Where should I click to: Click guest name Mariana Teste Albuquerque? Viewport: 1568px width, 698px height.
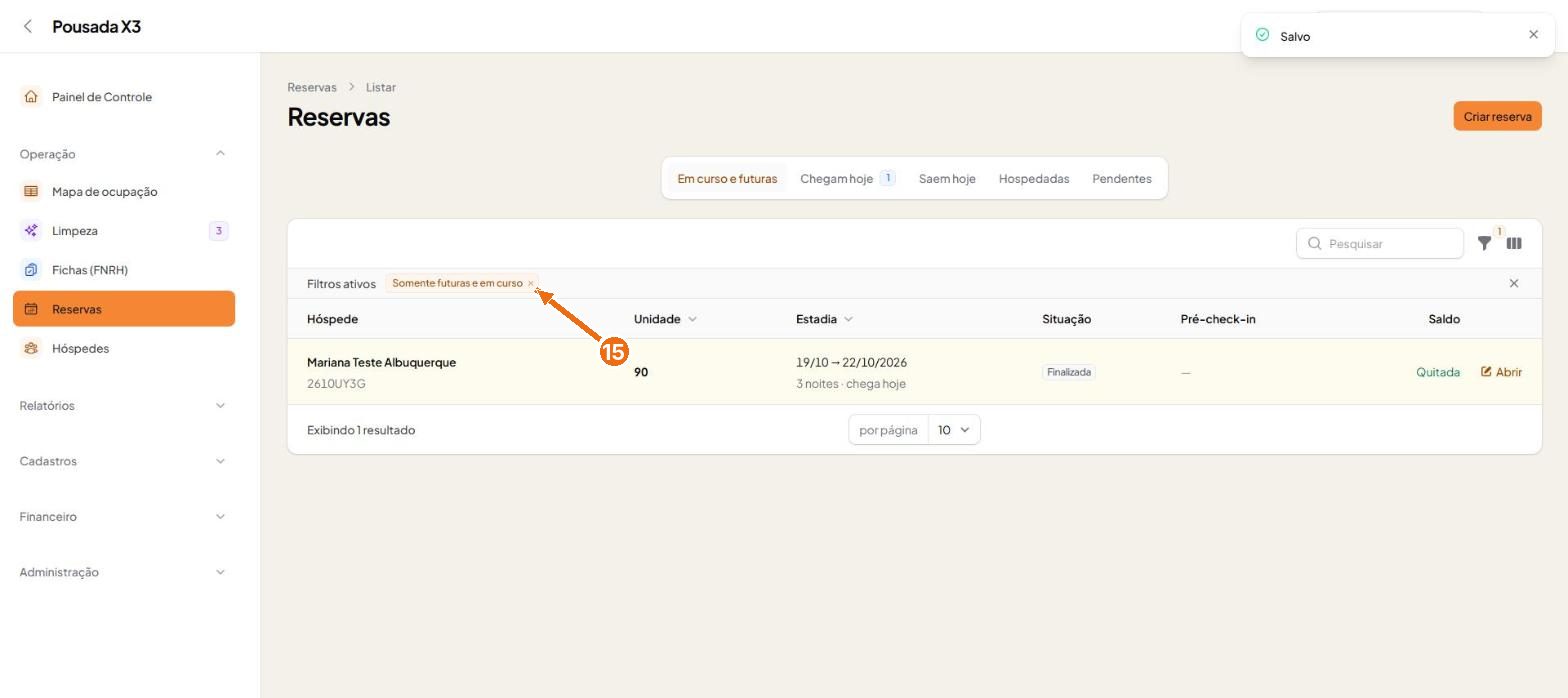tap(381, 362)
